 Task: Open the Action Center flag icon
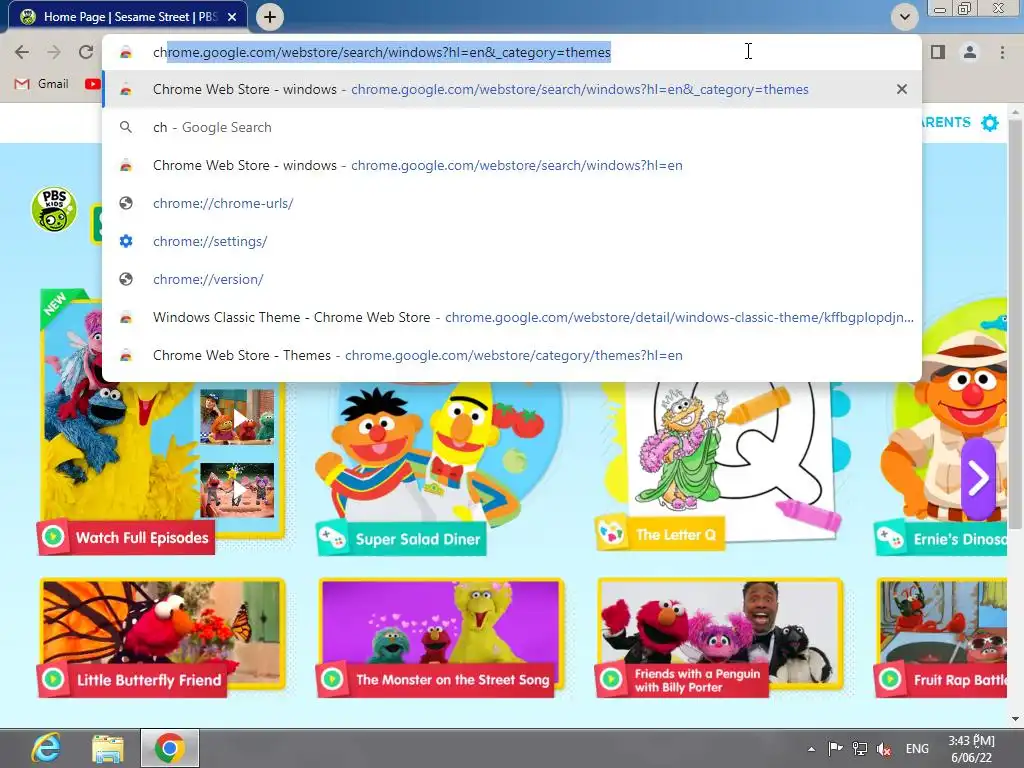pos(835,748)
